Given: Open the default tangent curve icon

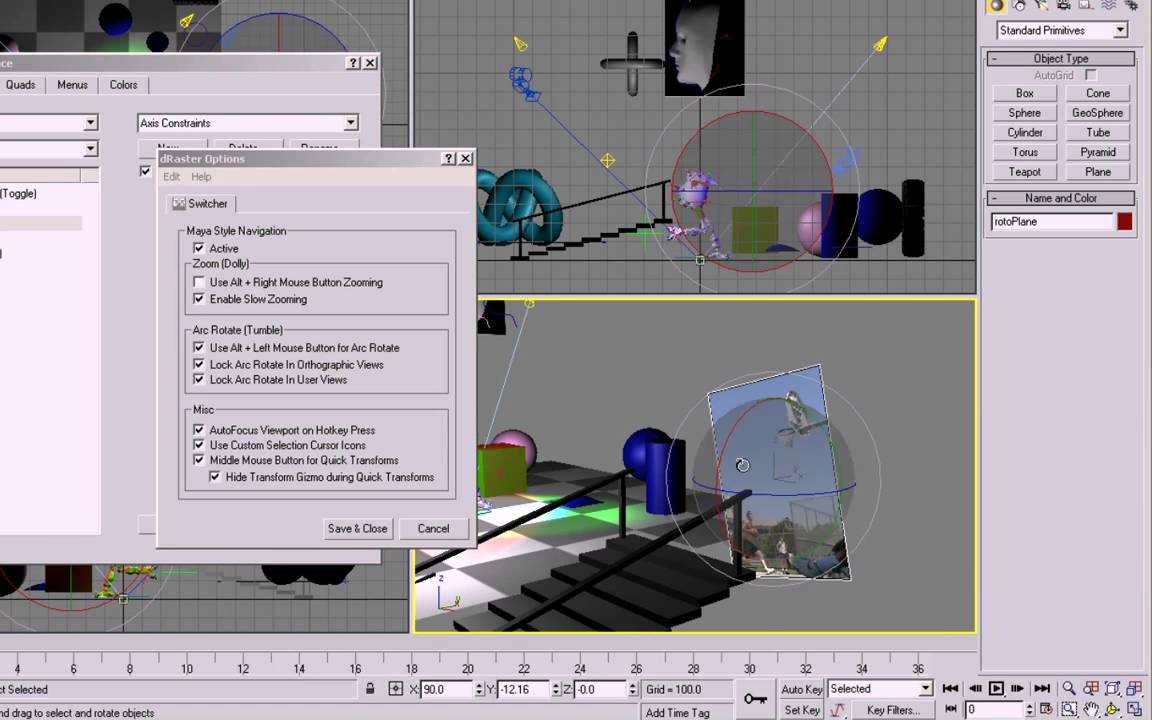Looking at the screenshot, I should click(x=838, y=710).
